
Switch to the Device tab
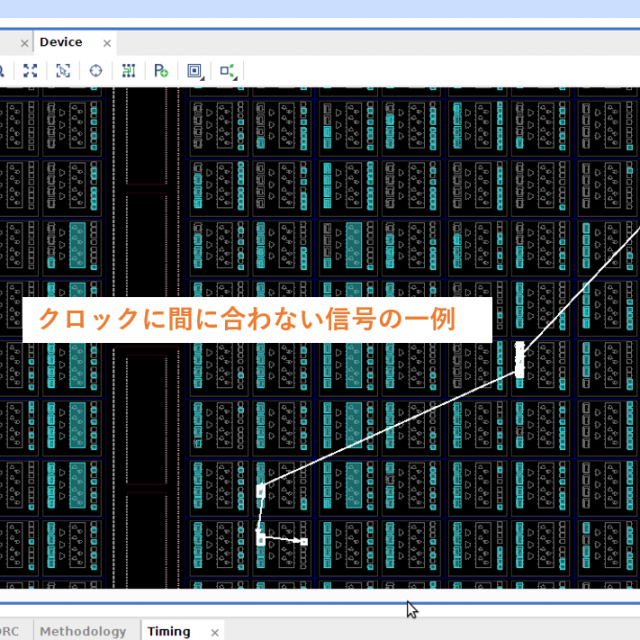tap(61, 43)
